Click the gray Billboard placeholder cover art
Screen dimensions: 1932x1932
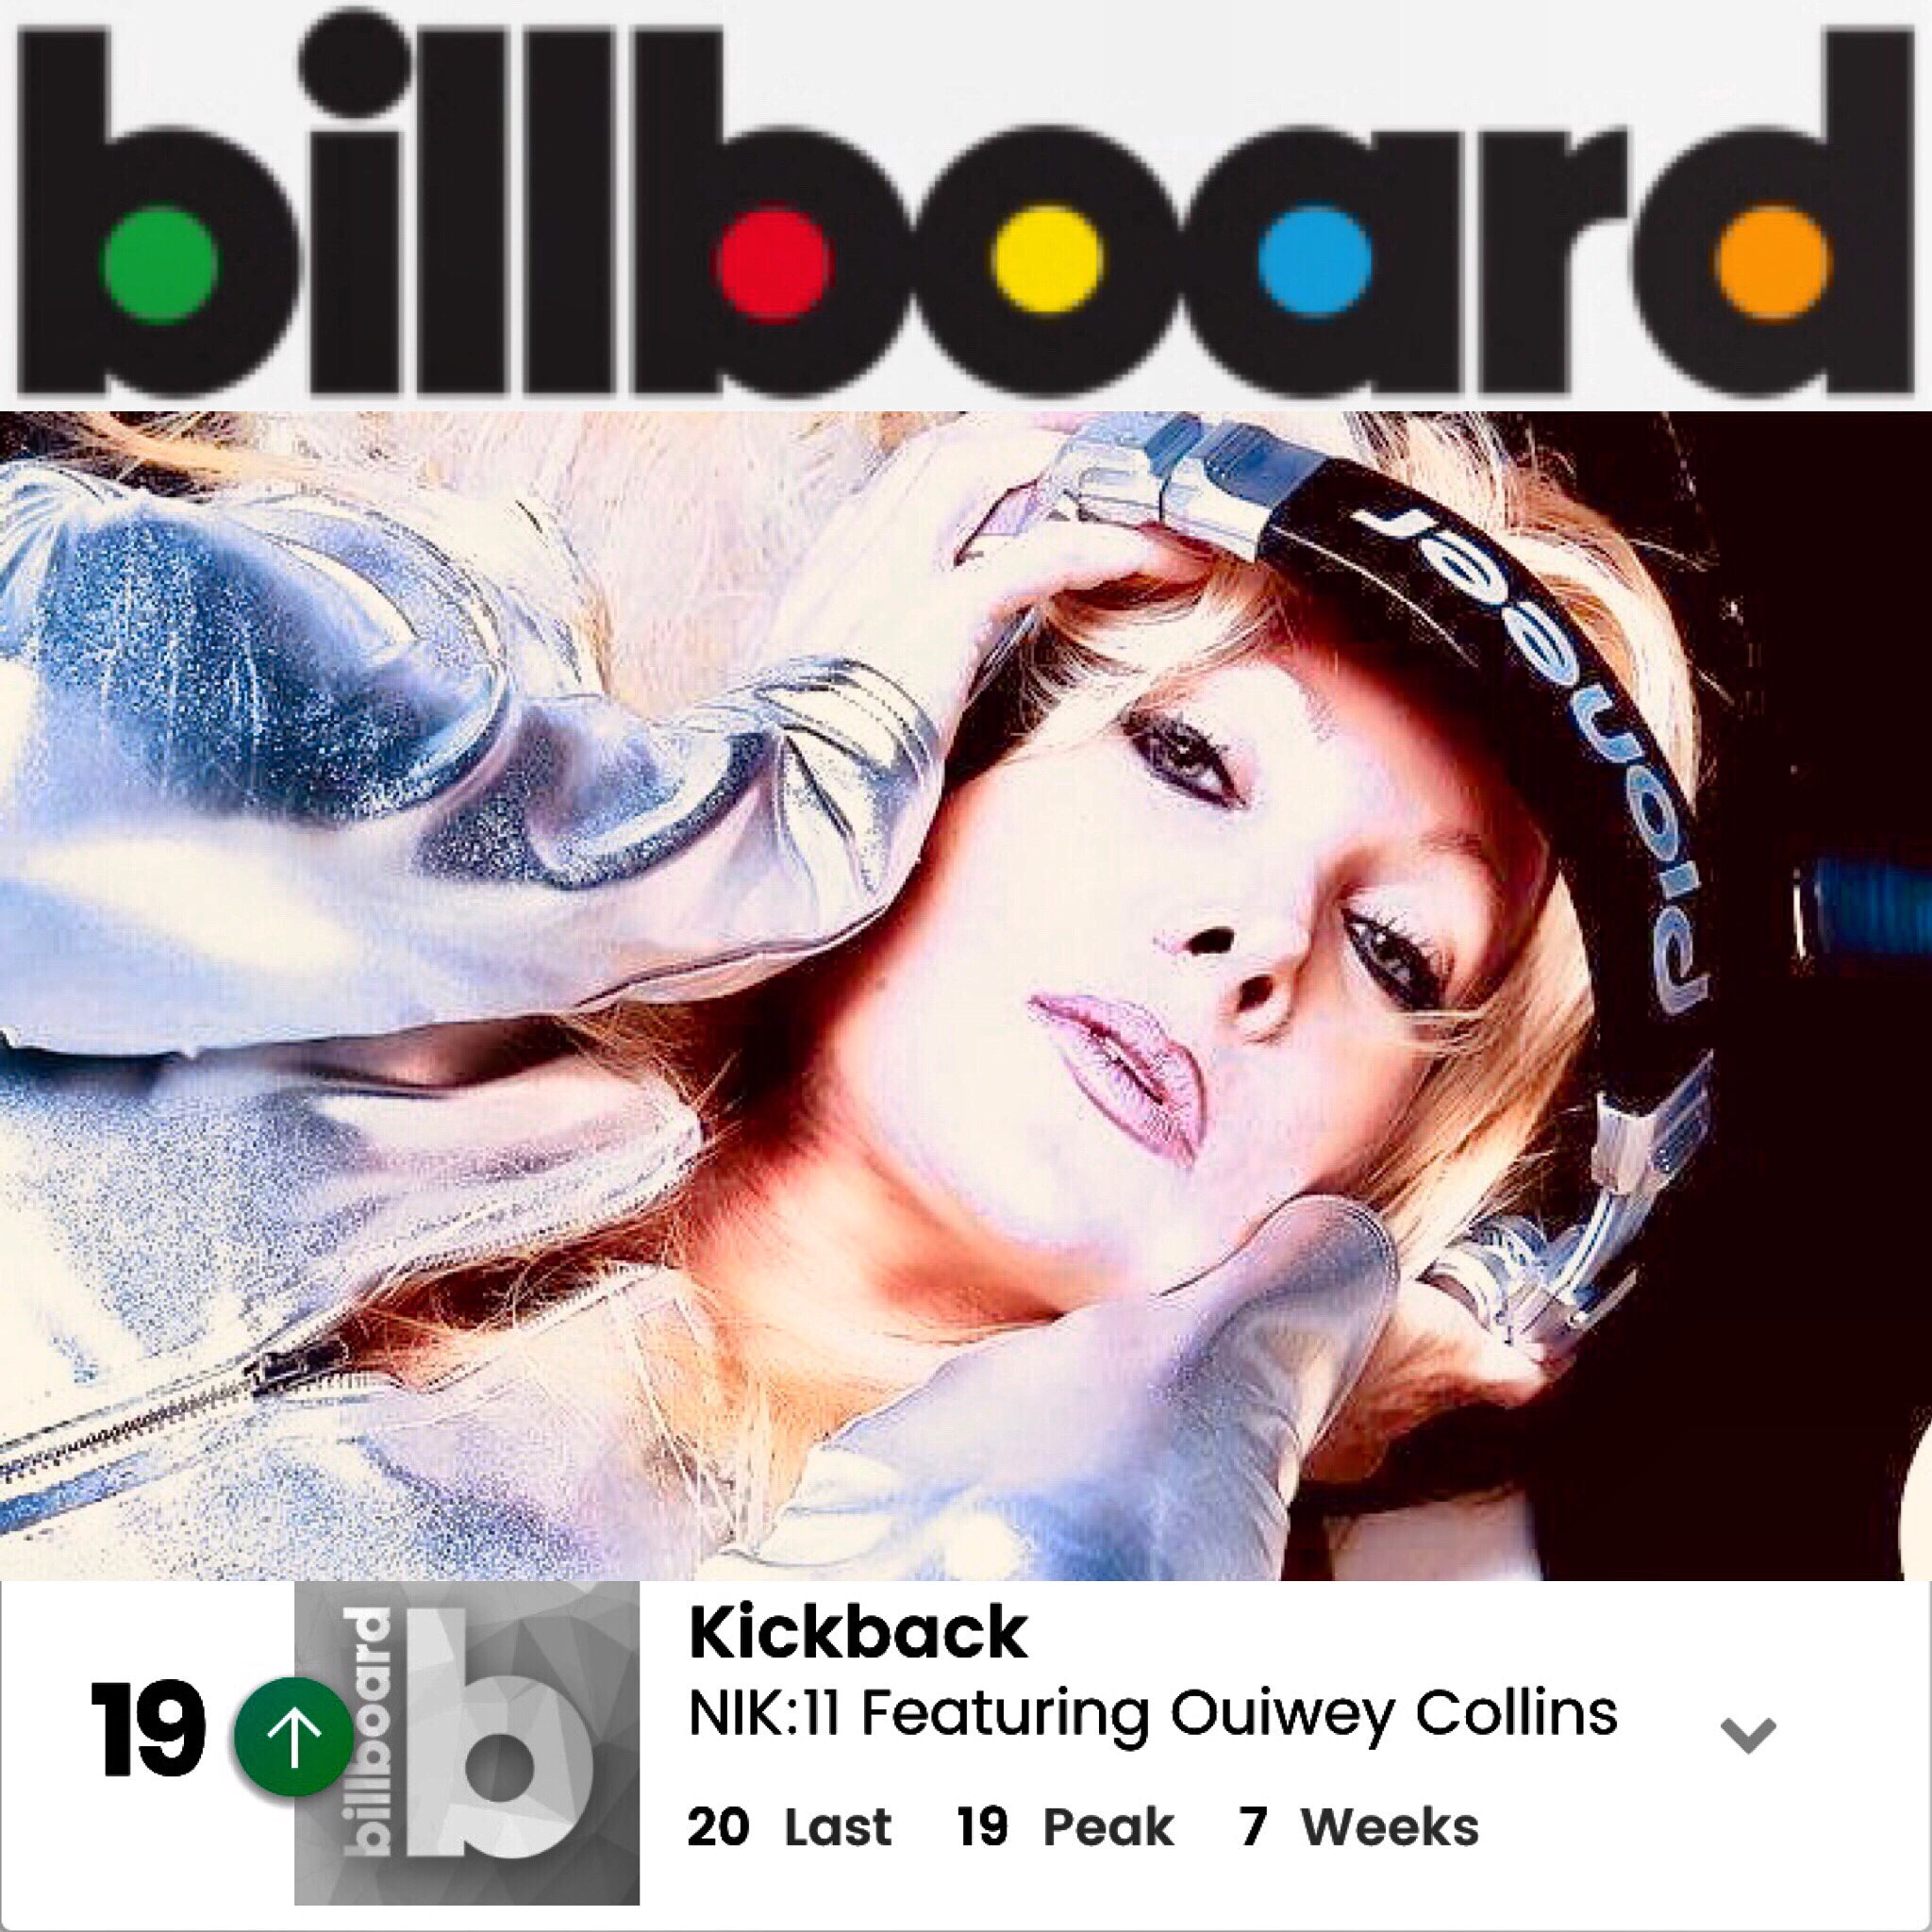(x=467, y=1756)
